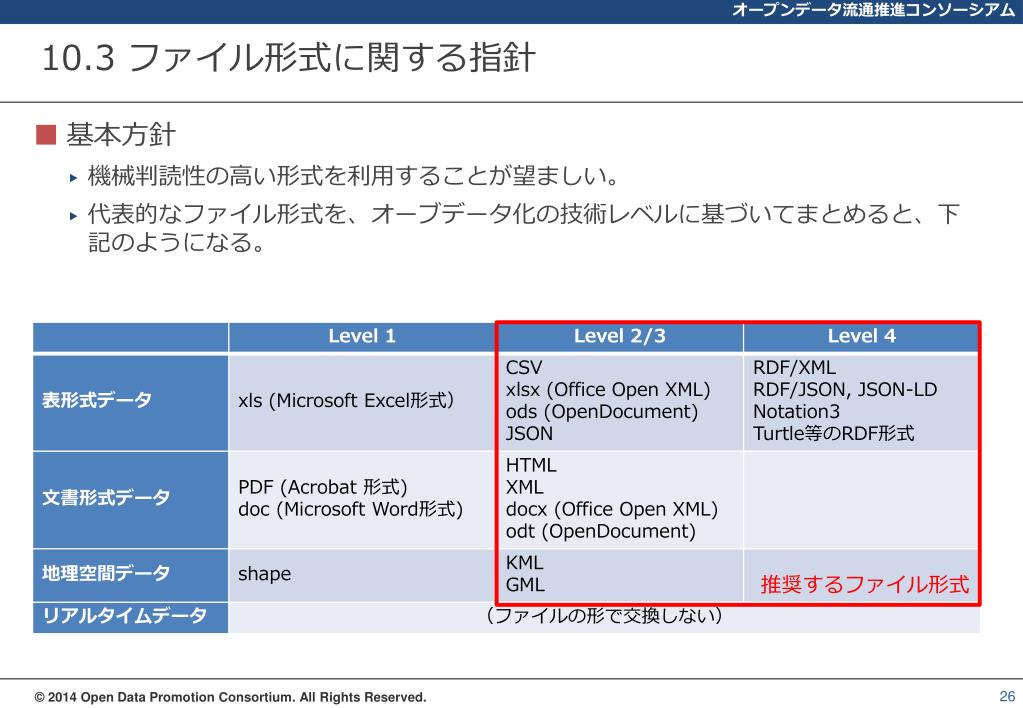
Task: Select the sentence starting "代表的なファイル形式を"
Action: (x=523, y=227)
